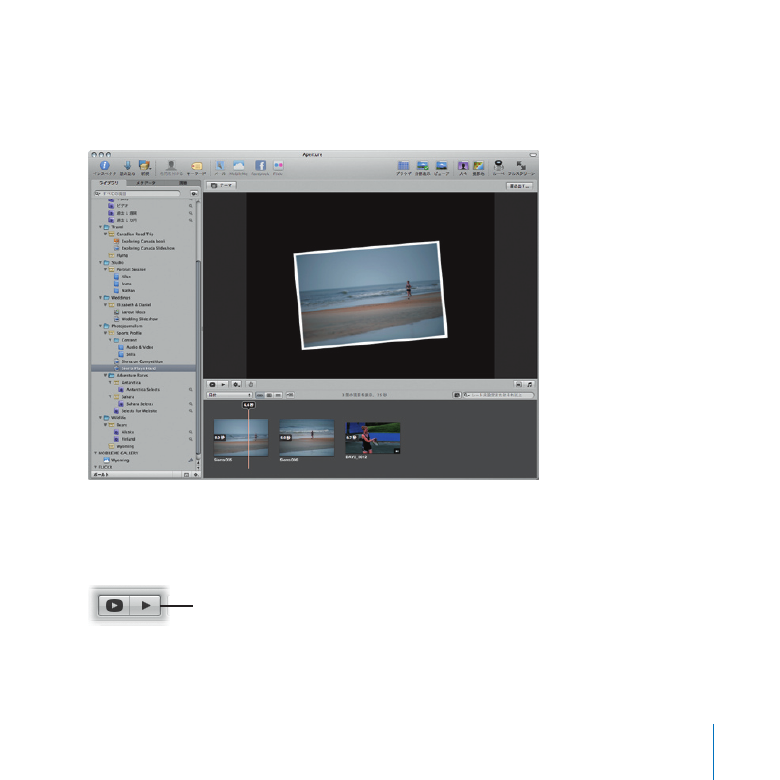780x780 pixels.
Task: Click the playhead time marker above slides
Action: [x=248, y=405]
